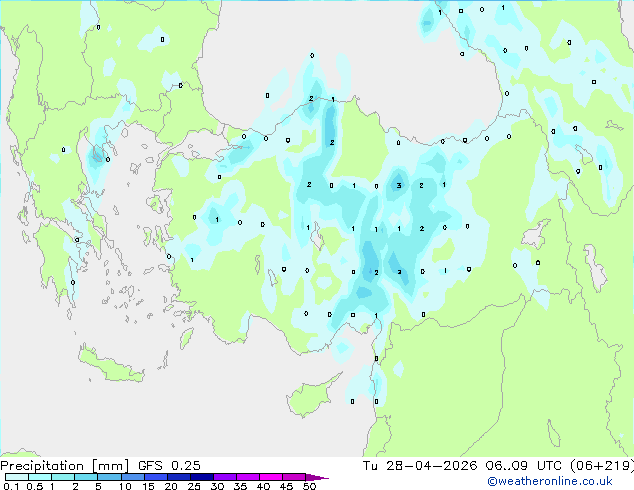Click the 0.5–1 mm legend color swatch

click(x=40, y=477)
